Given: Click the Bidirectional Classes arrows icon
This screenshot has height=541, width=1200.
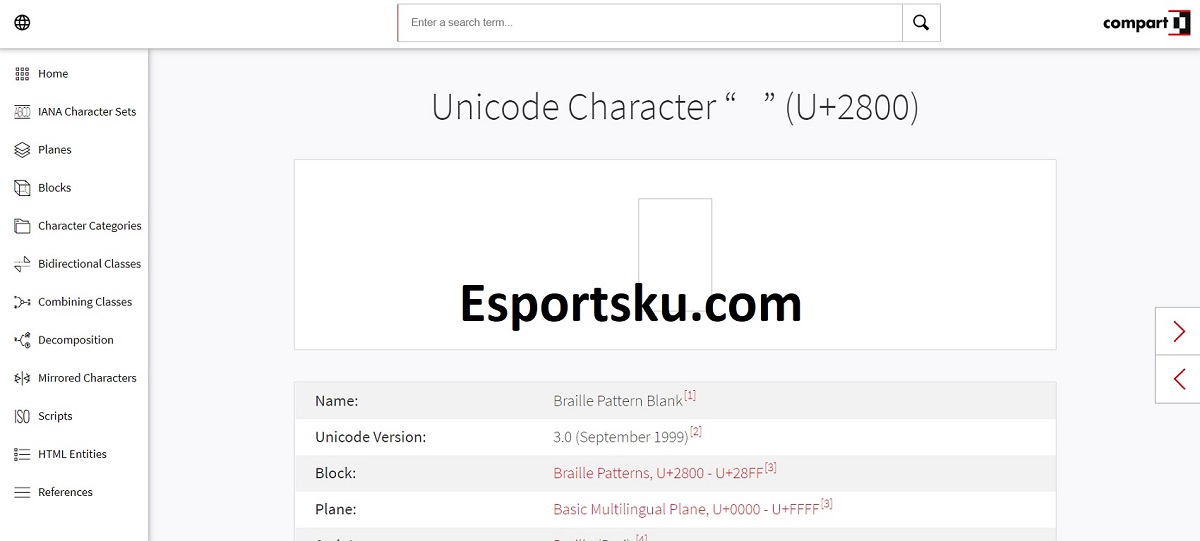Looking at the screenshot, I should (22, 264).
